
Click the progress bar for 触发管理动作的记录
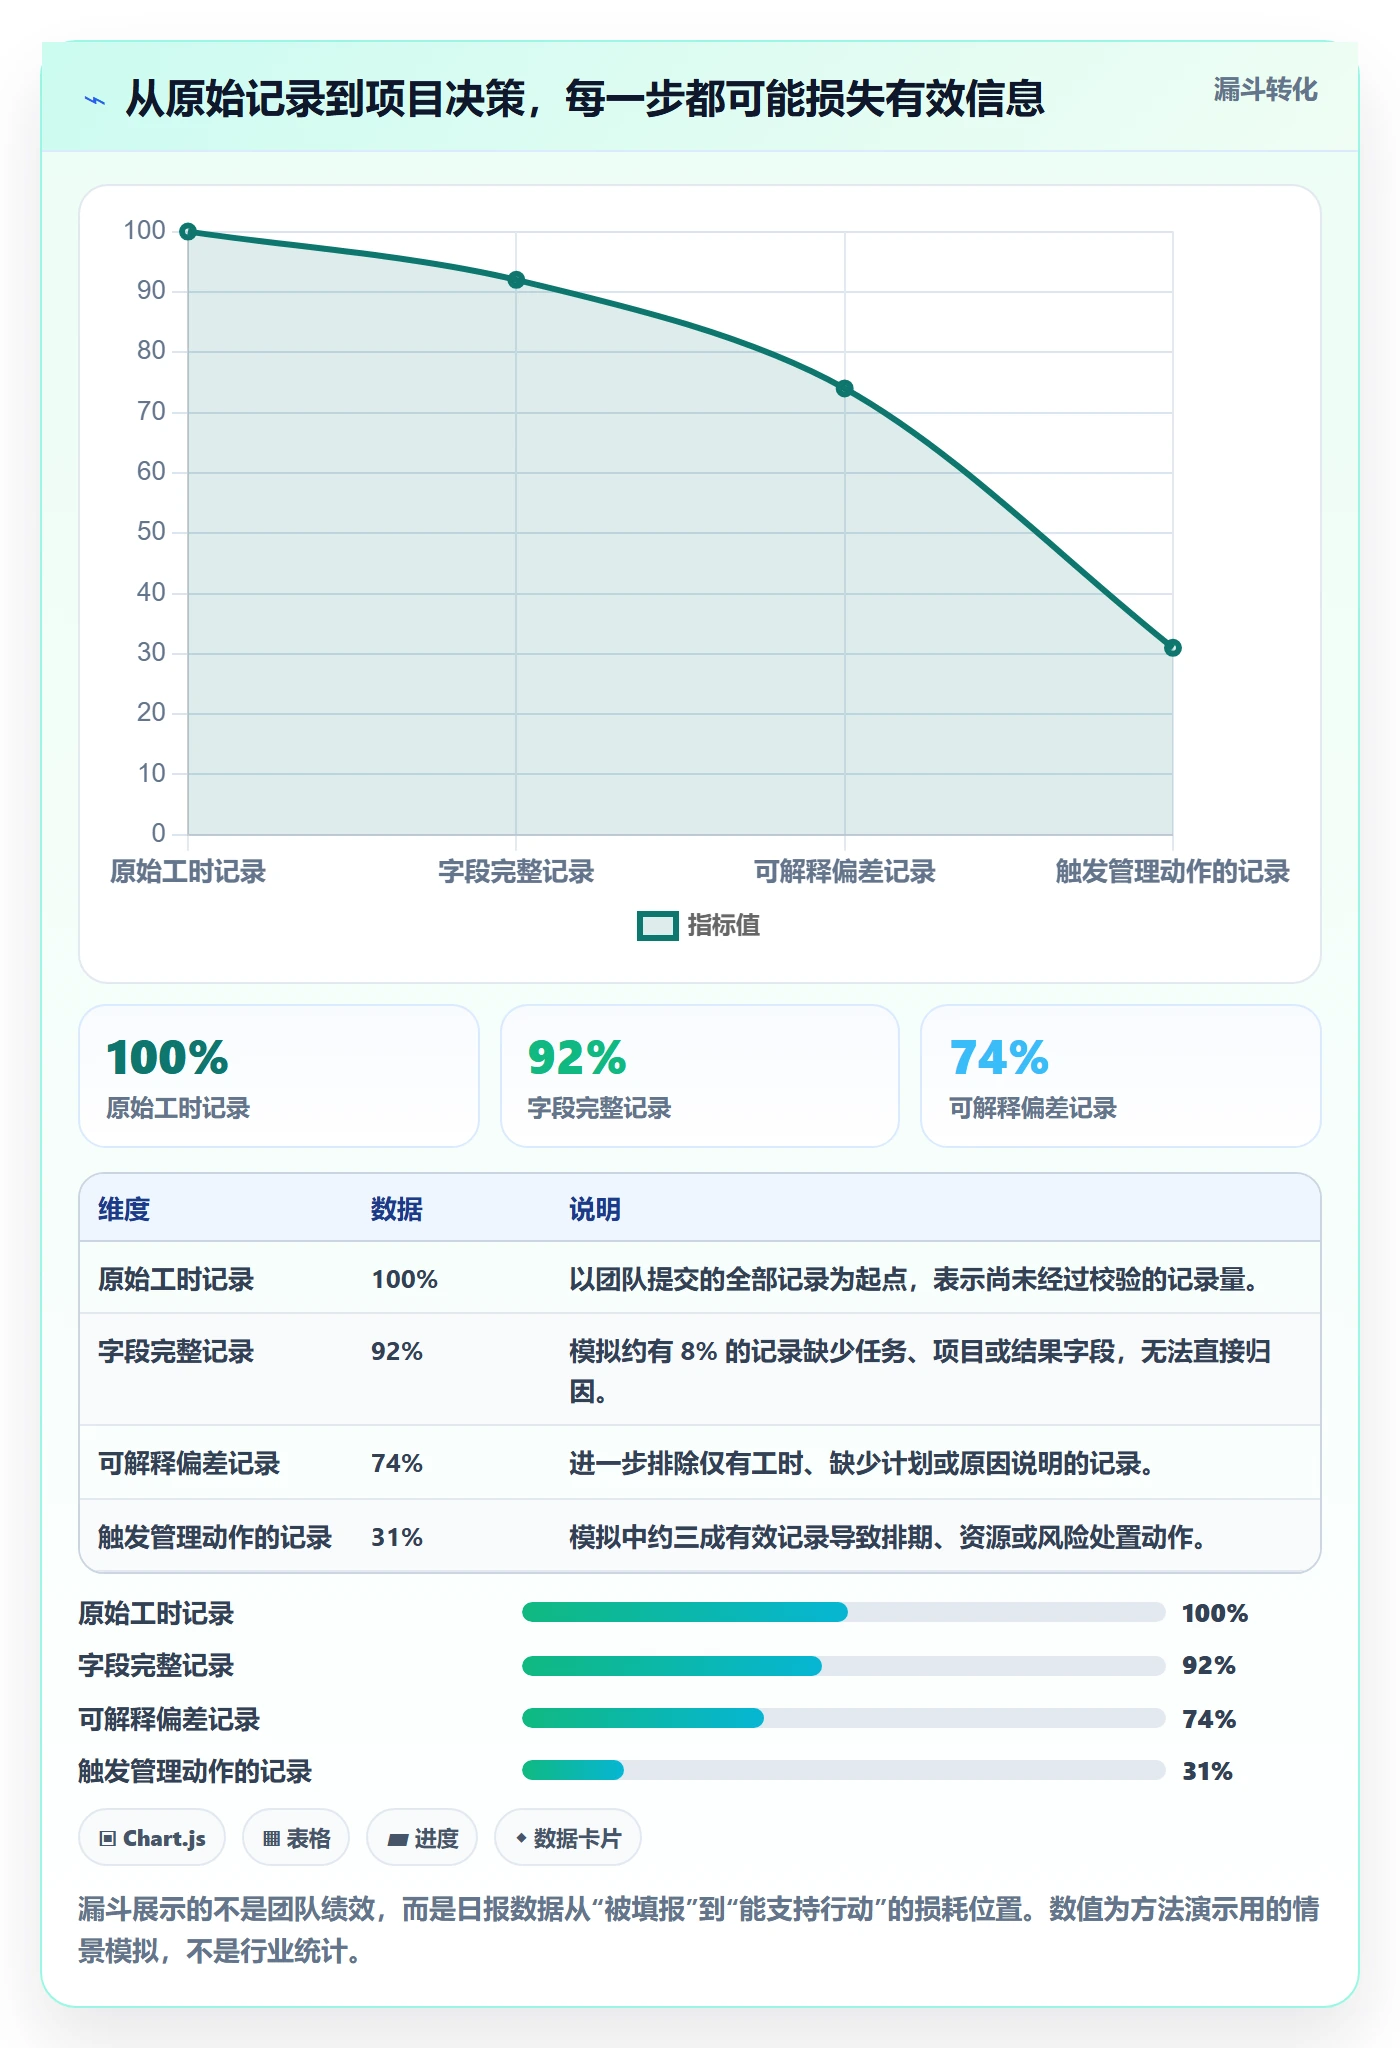[844, 1770]
